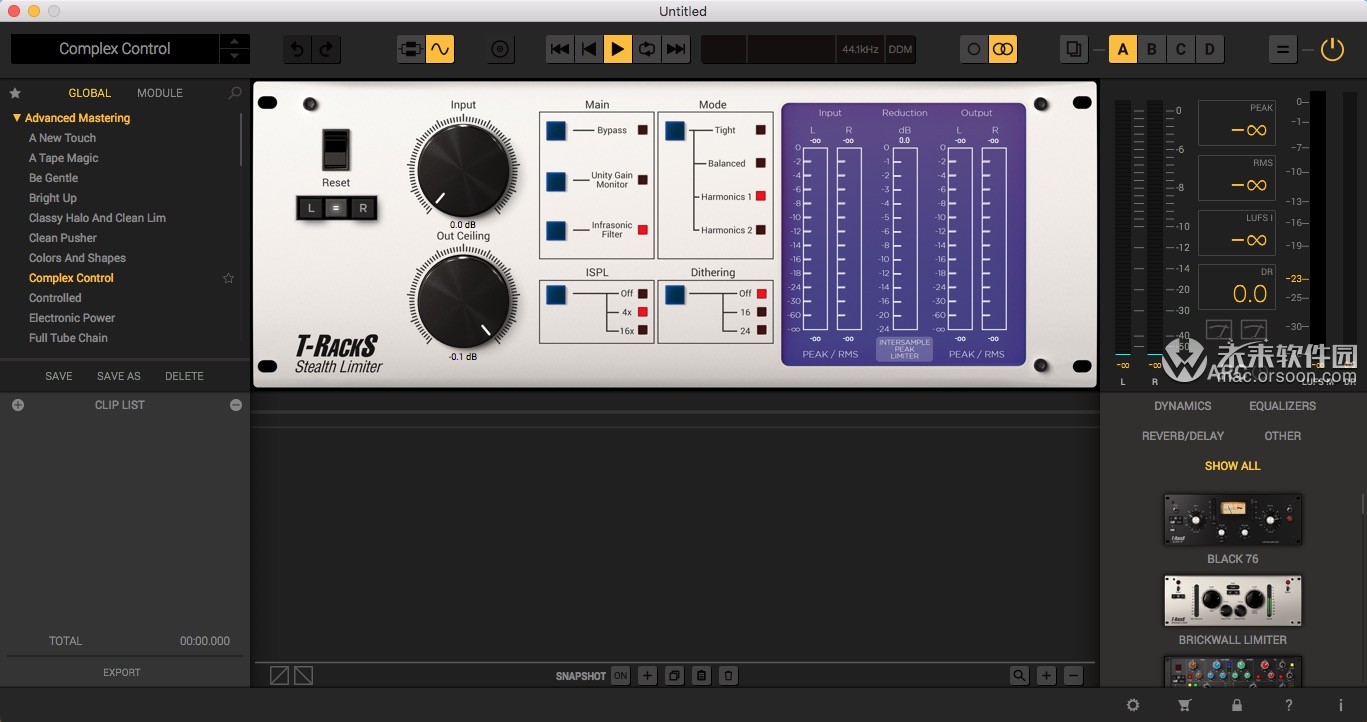Duplicate snapshot using the copy icon

pos(674,676)
